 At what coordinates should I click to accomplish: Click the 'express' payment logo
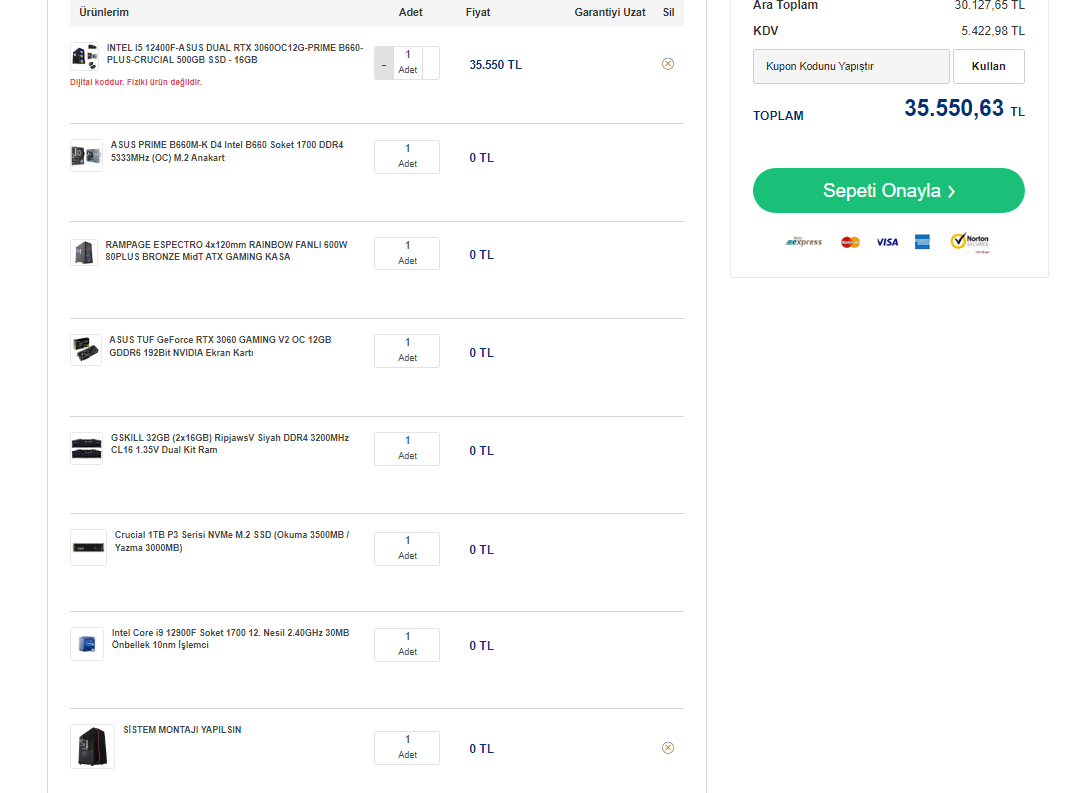click(x=804, y=242)
